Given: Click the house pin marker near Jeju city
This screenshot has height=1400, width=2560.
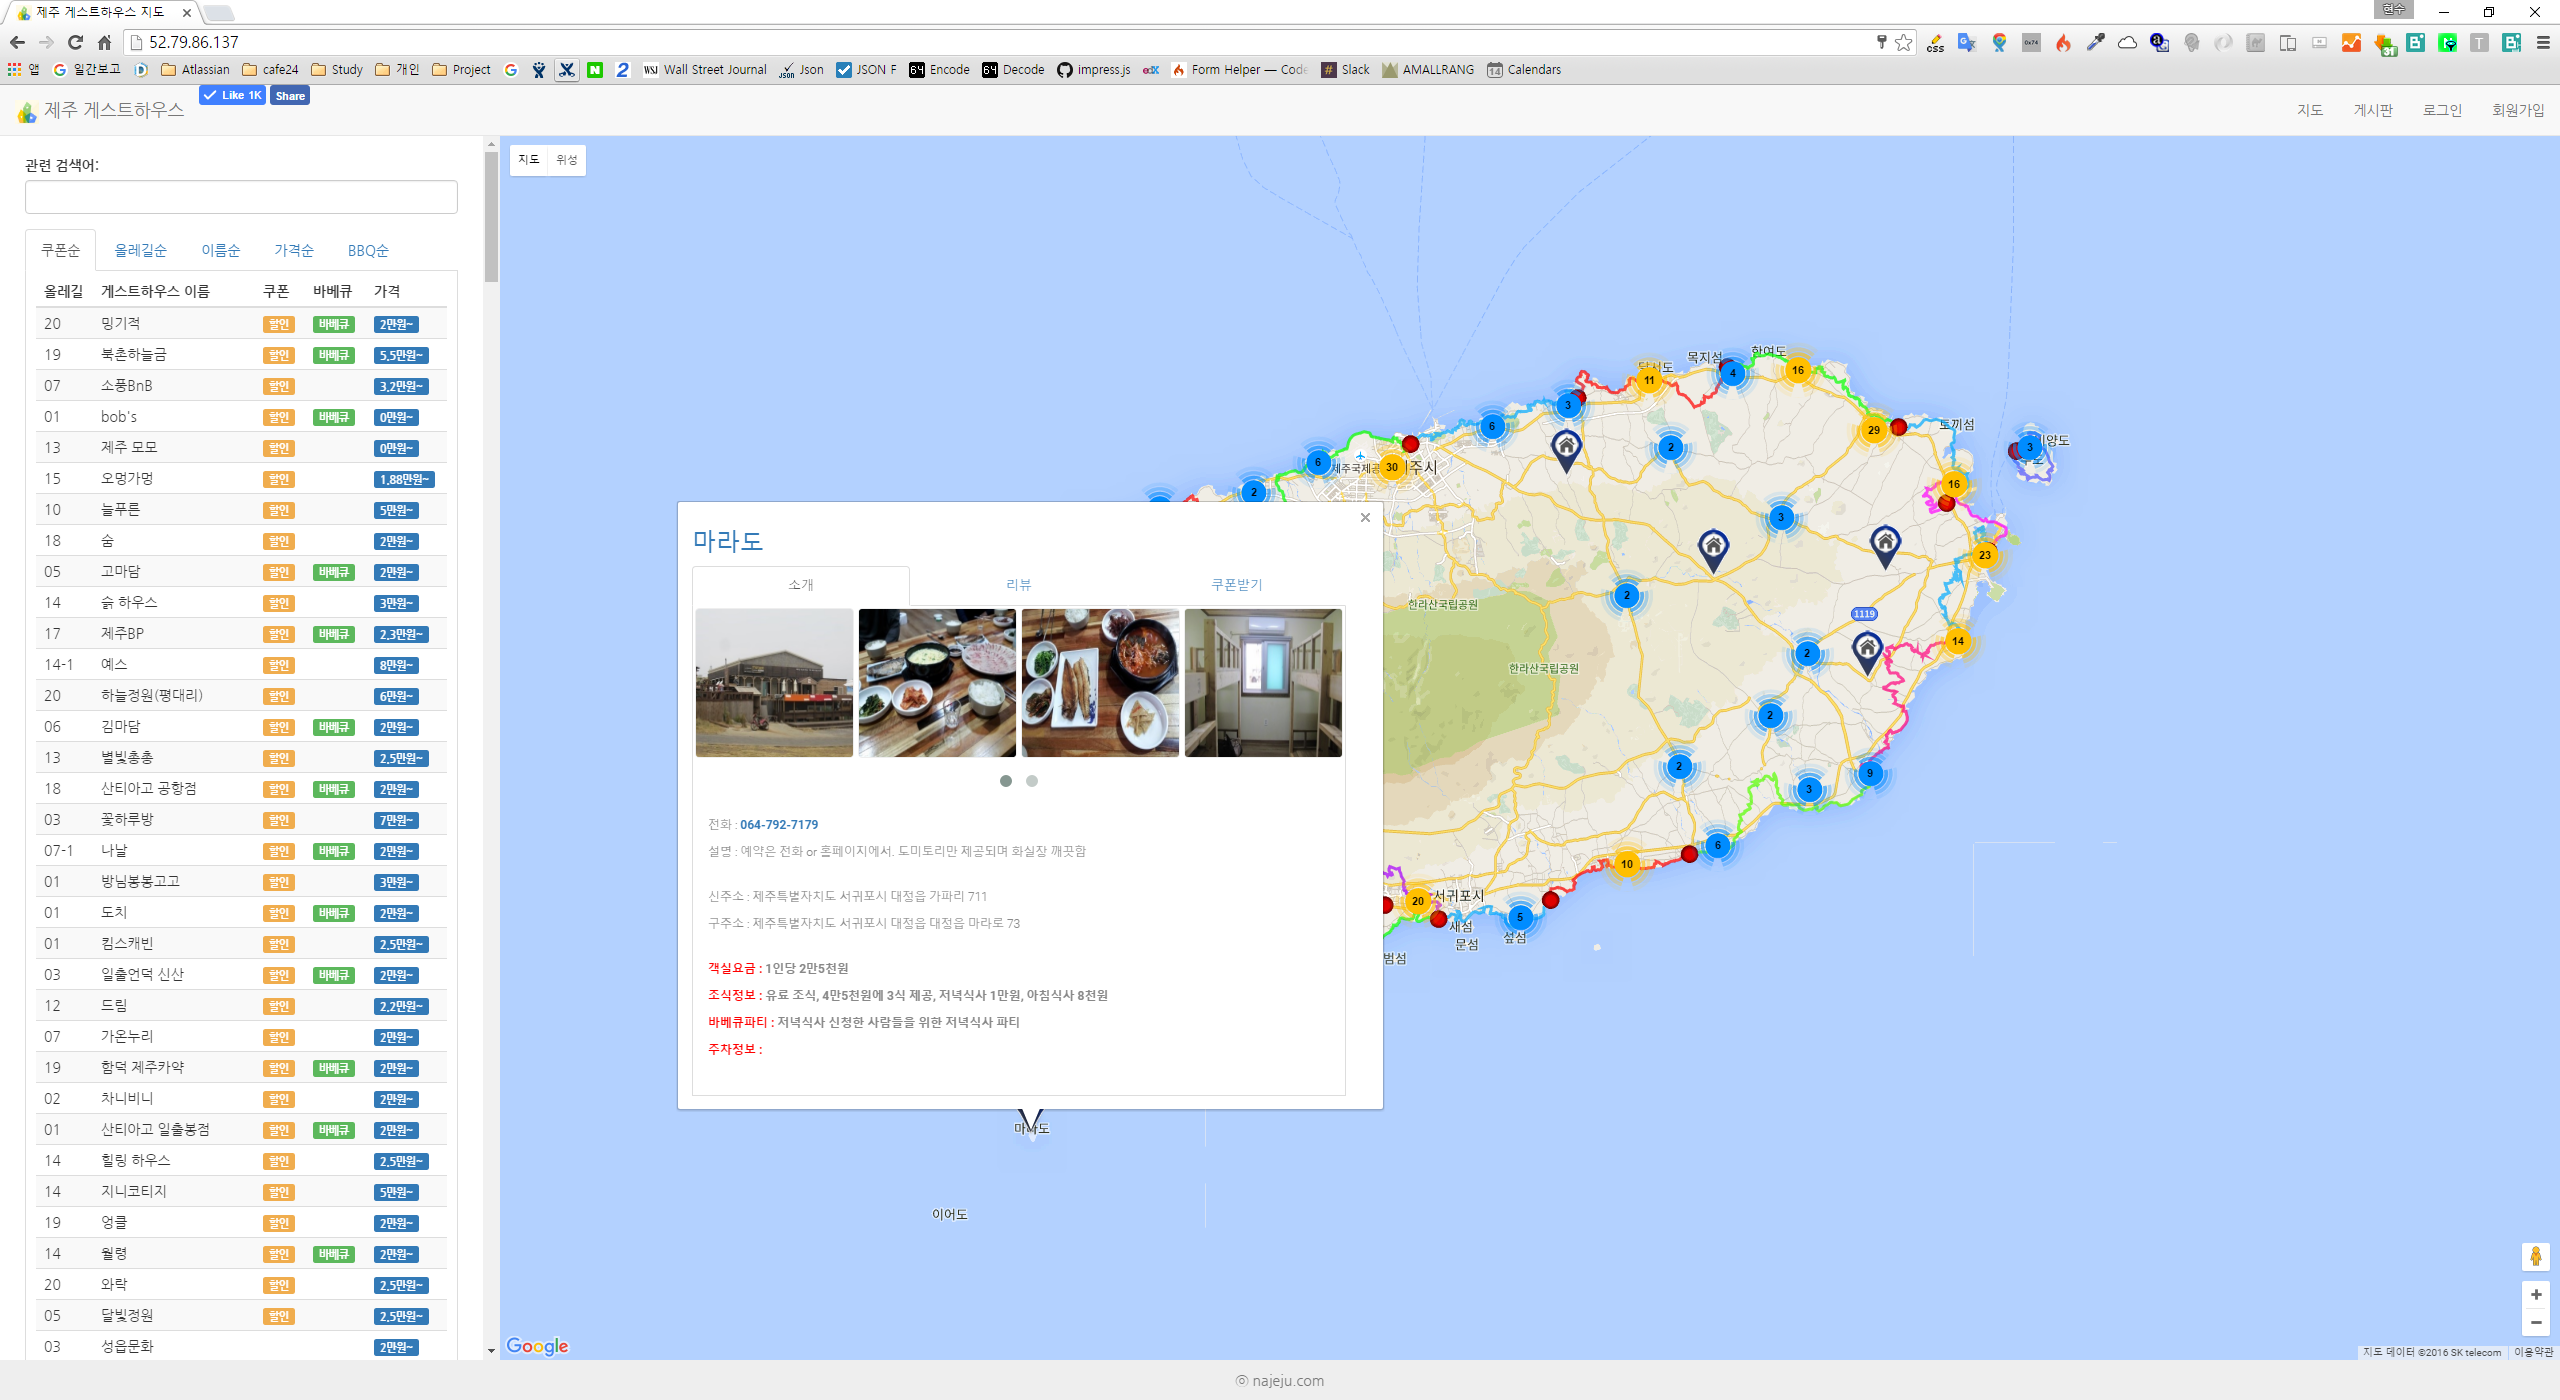Looking at the screenshot, I should click(1566, 450).
